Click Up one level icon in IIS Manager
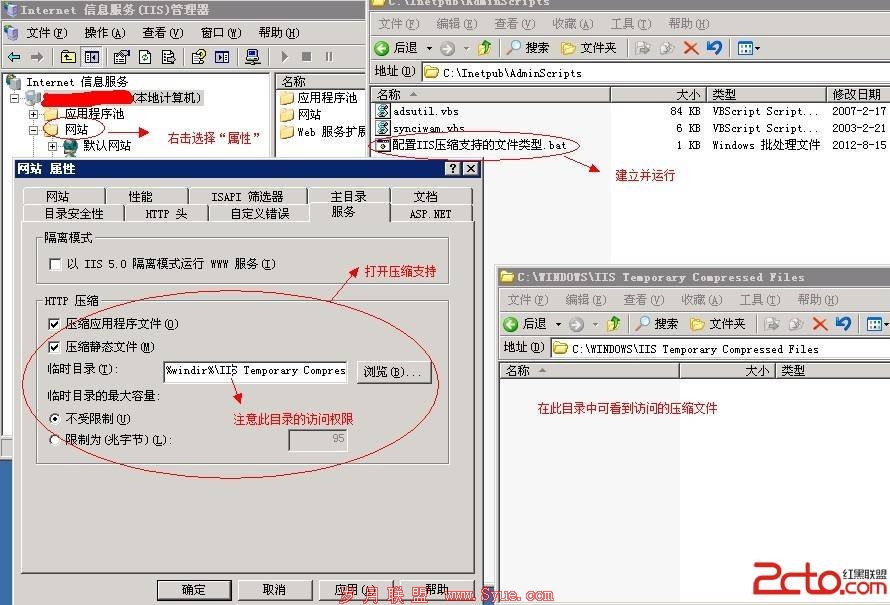Viewport: 890px width, 605px height. pyautogui.click(x=68, y=57)
